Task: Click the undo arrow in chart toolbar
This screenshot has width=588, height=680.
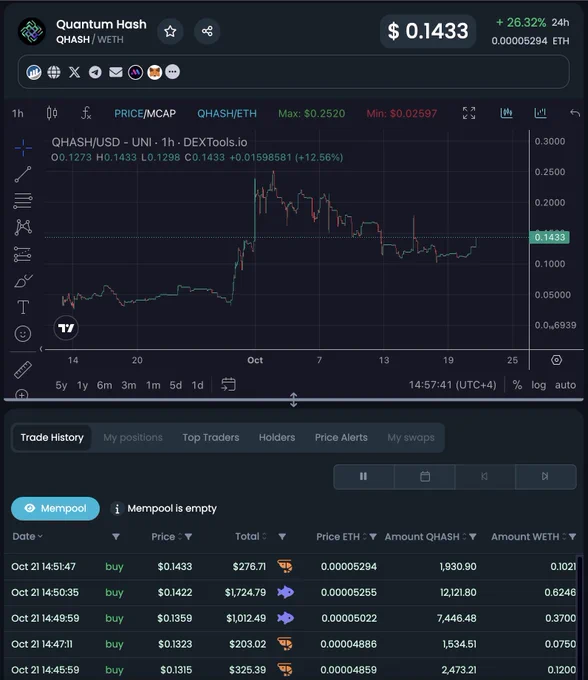Action: point(575,113)
